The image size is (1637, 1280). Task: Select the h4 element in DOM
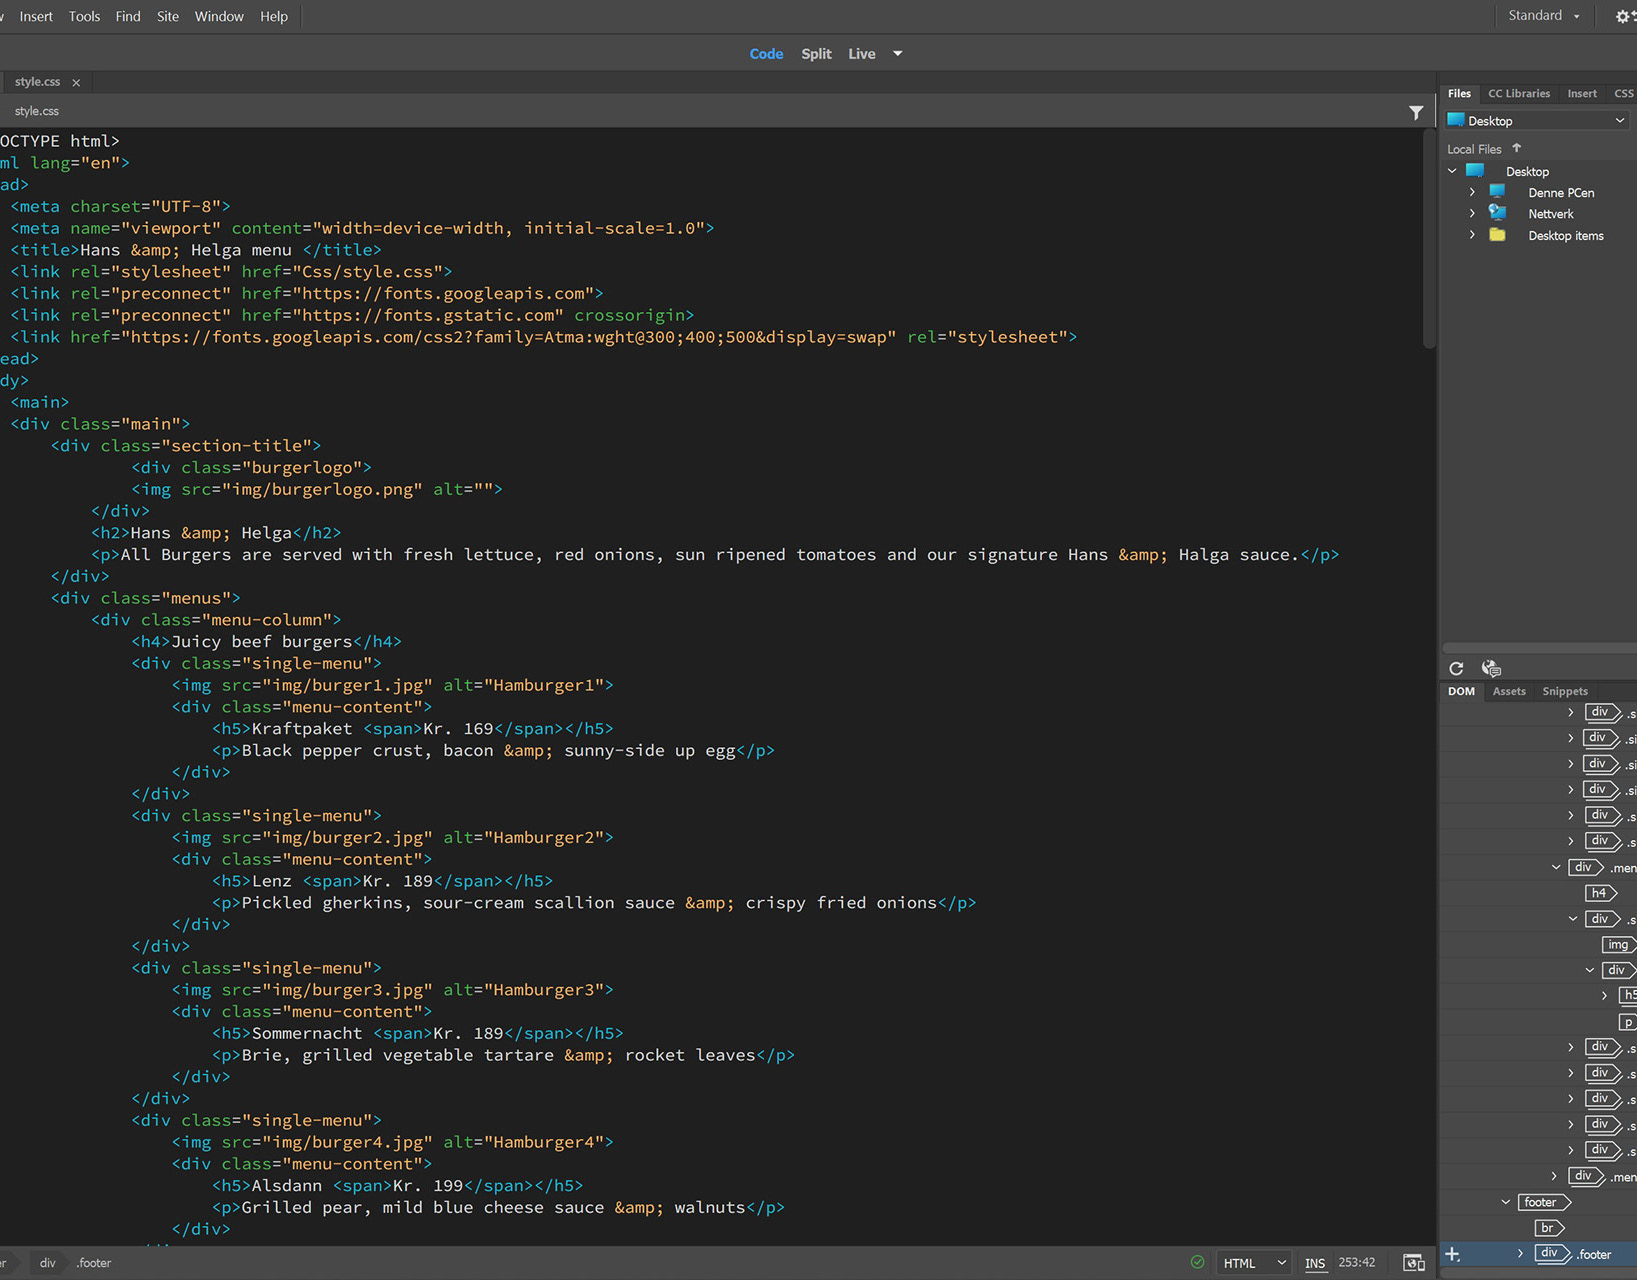coord(1600,893)
